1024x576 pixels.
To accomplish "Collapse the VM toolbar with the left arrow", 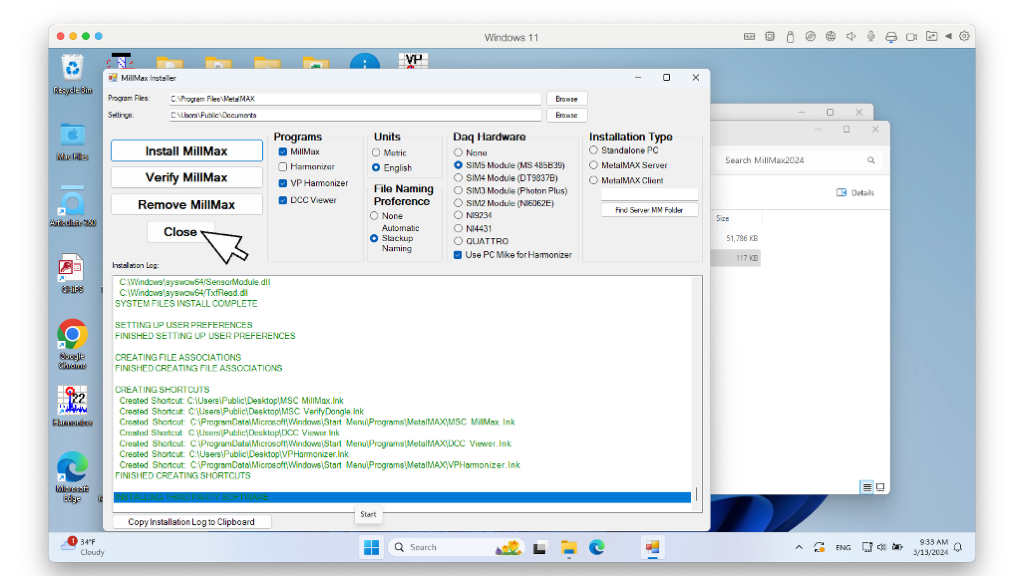I will point(948,37).
